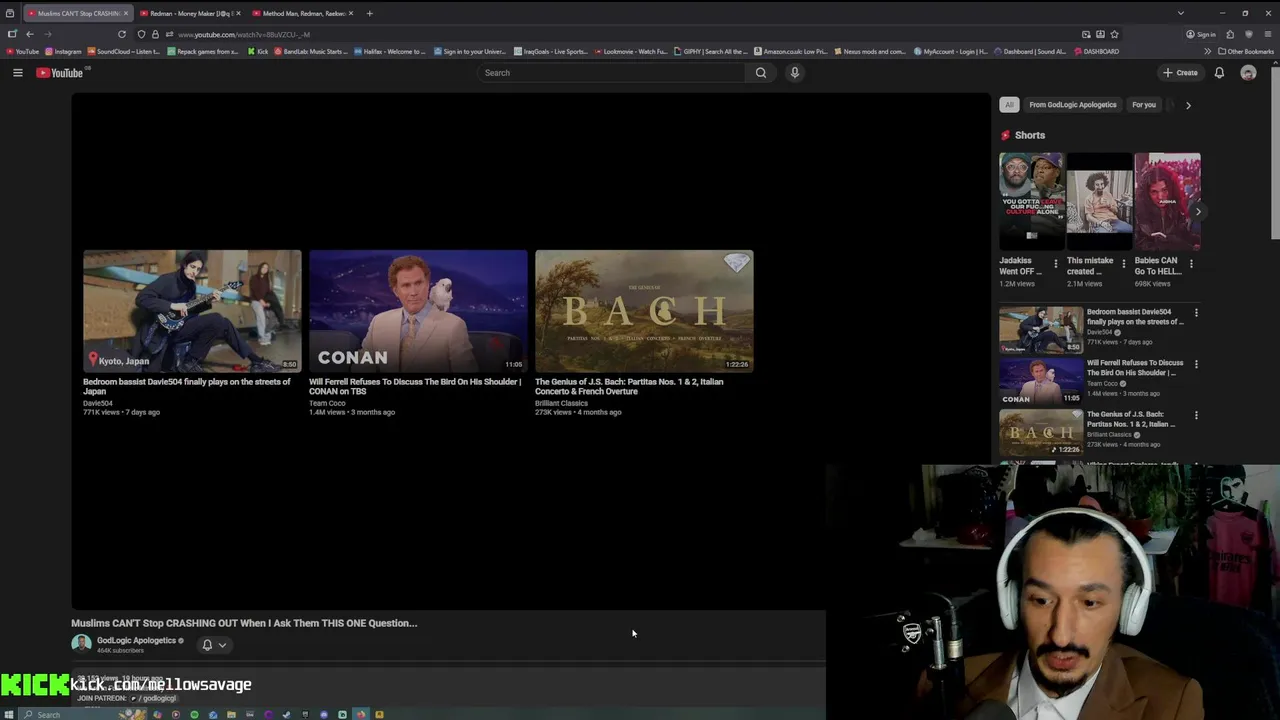Open options for sidebar Will Ferrell video

click(1196, 364)
